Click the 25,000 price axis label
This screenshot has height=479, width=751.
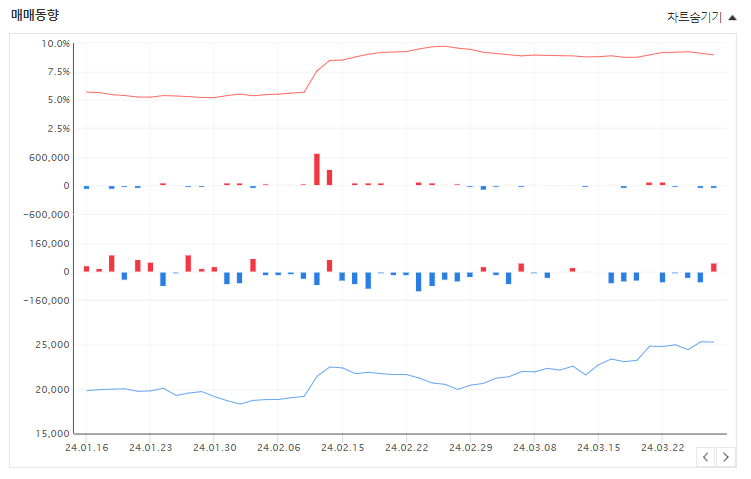pos(52,344)
